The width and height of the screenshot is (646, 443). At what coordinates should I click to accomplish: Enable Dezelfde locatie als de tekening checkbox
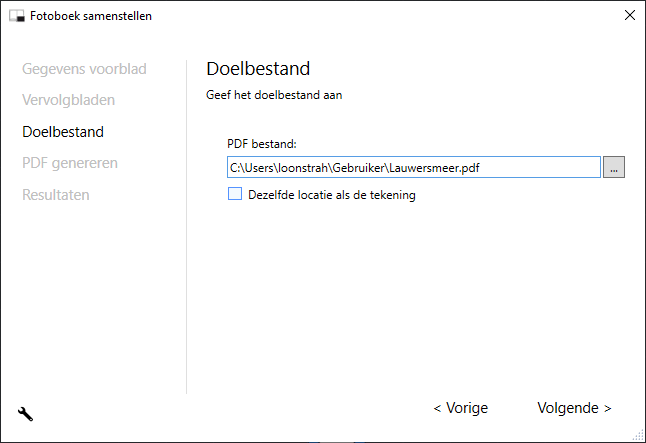click(x=235, y=195)
